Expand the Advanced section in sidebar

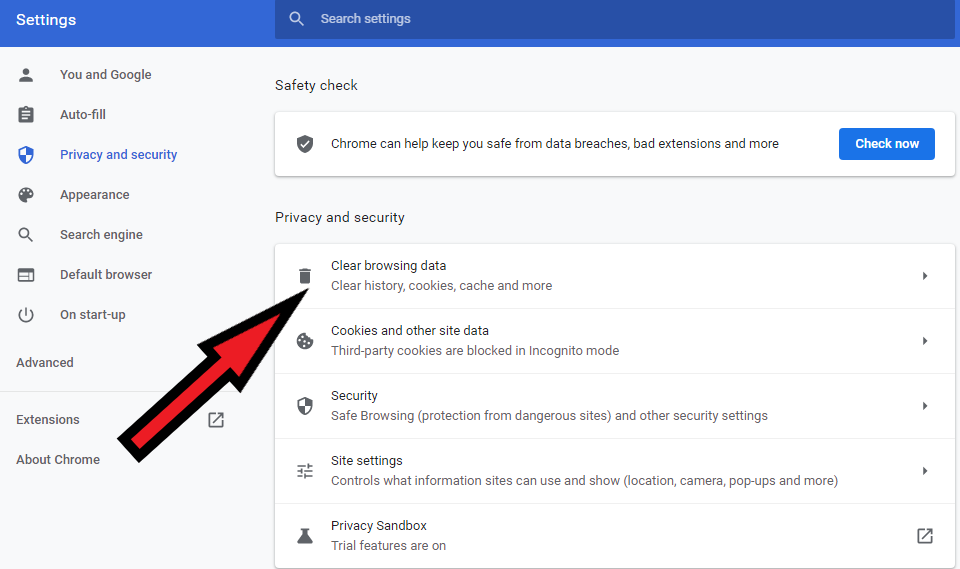[45, 363]
